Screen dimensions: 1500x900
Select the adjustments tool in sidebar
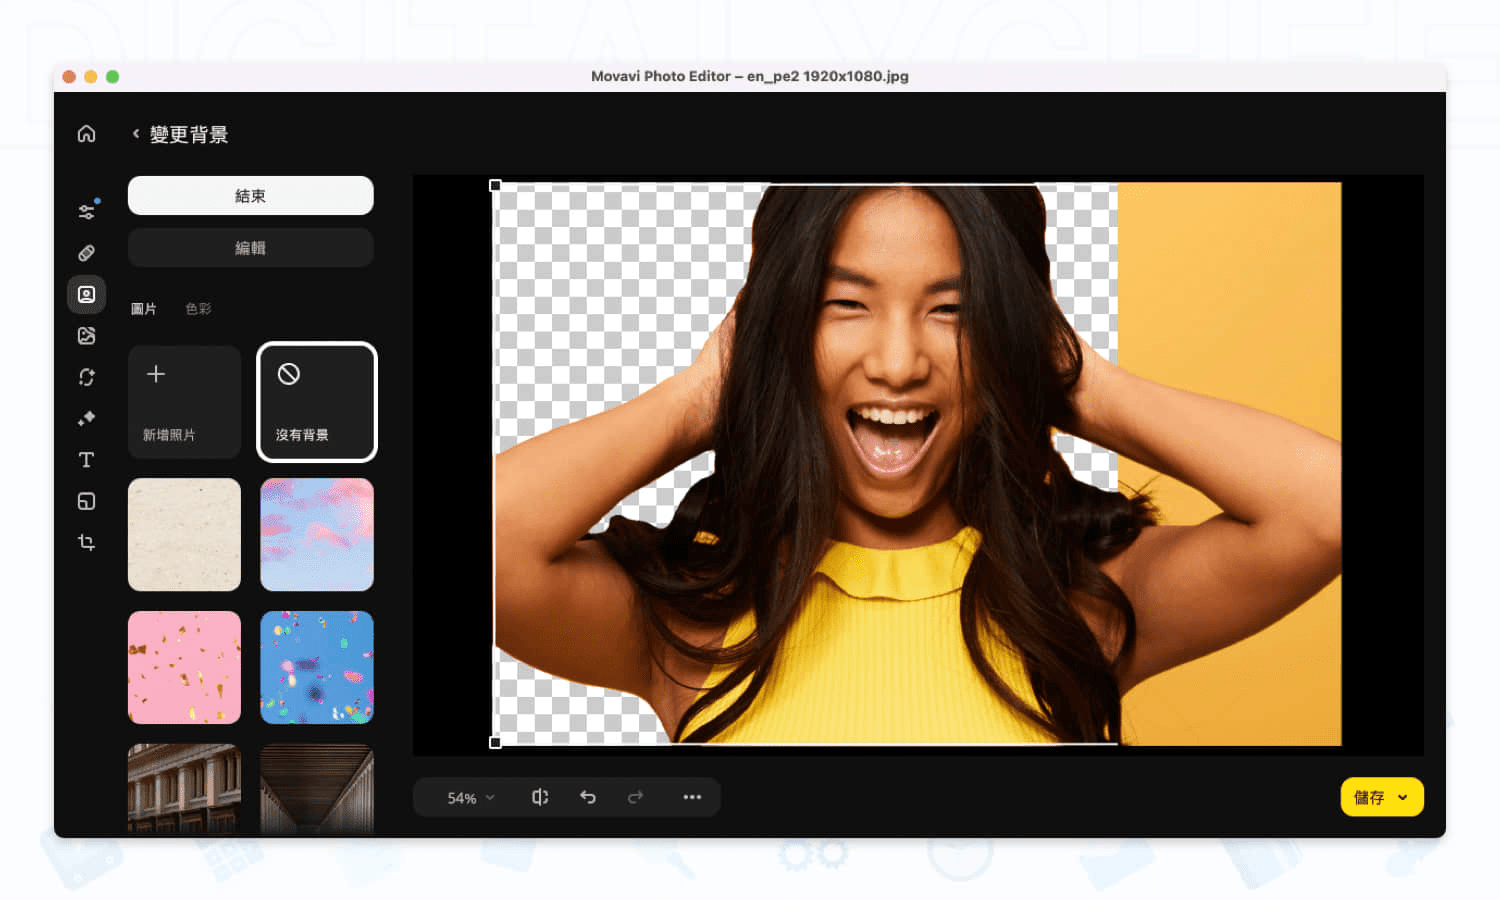(x=86, y=210)
